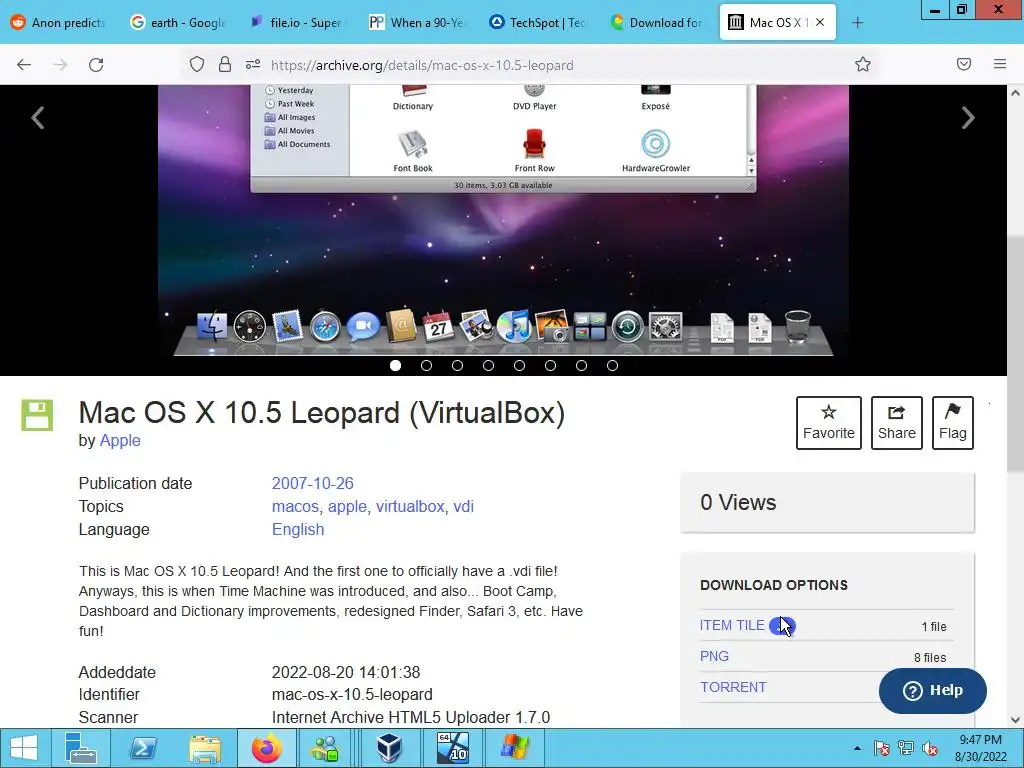Open the tracking protection shield icon
Image resolution: width=1024 pixels, height=768 pixels.
(x=197, y=64)
